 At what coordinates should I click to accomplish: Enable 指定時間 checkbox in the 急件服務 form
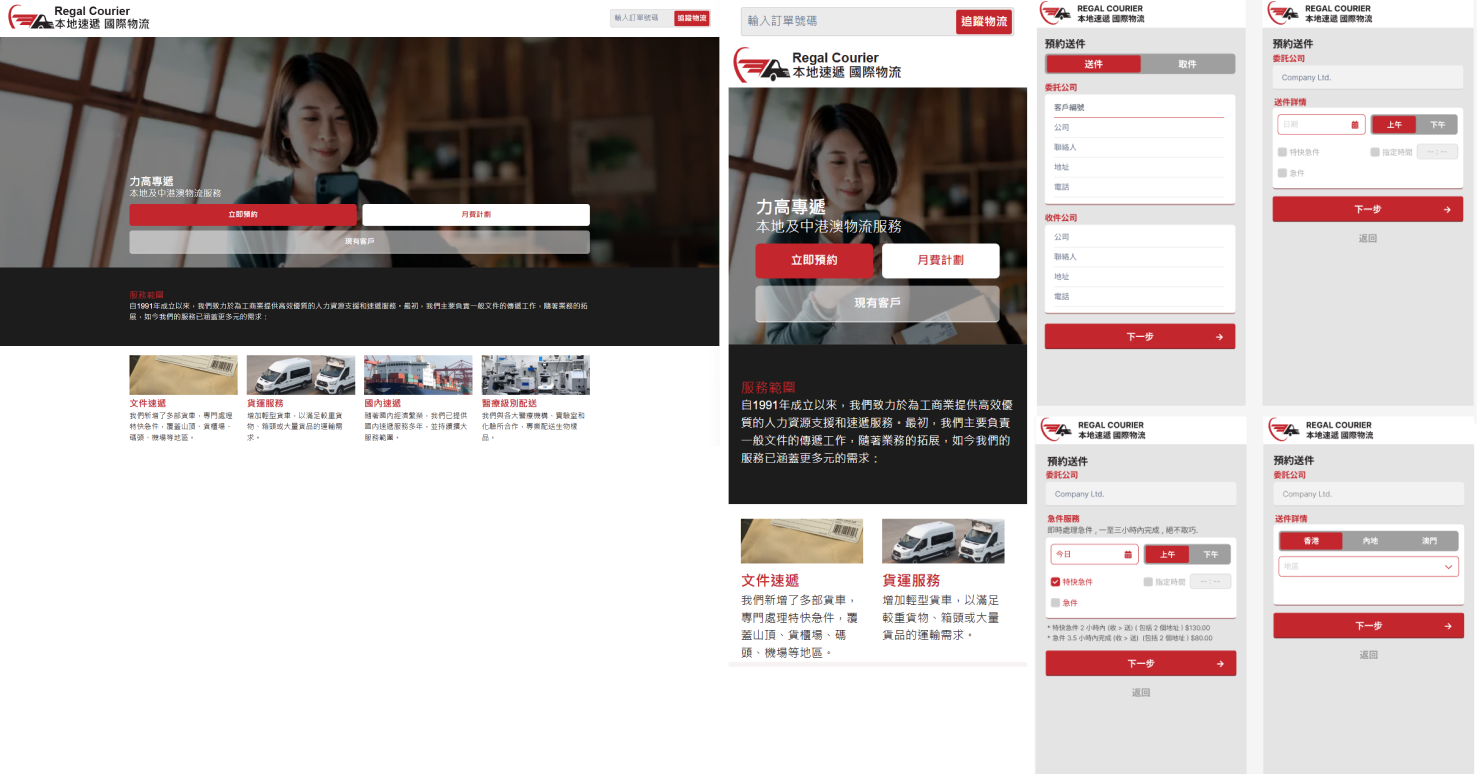(1148, 582)
